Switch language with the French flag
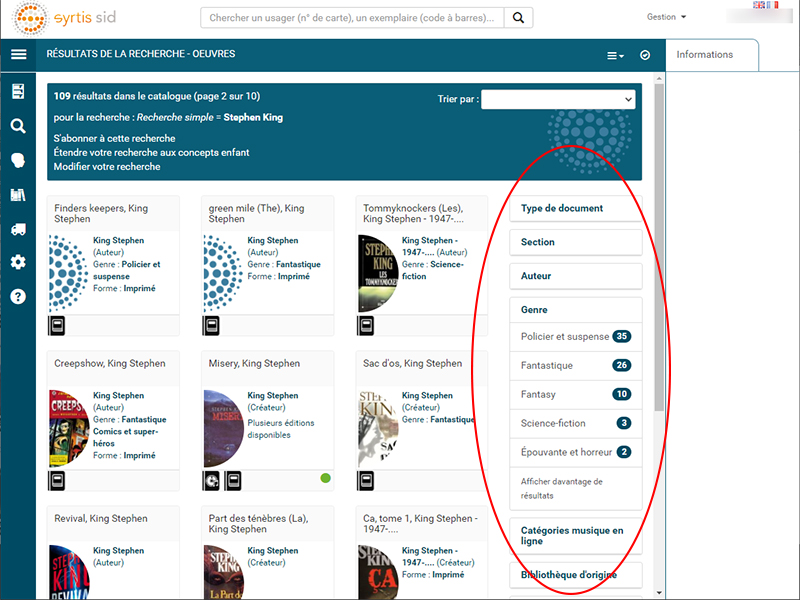 [772, 5]
